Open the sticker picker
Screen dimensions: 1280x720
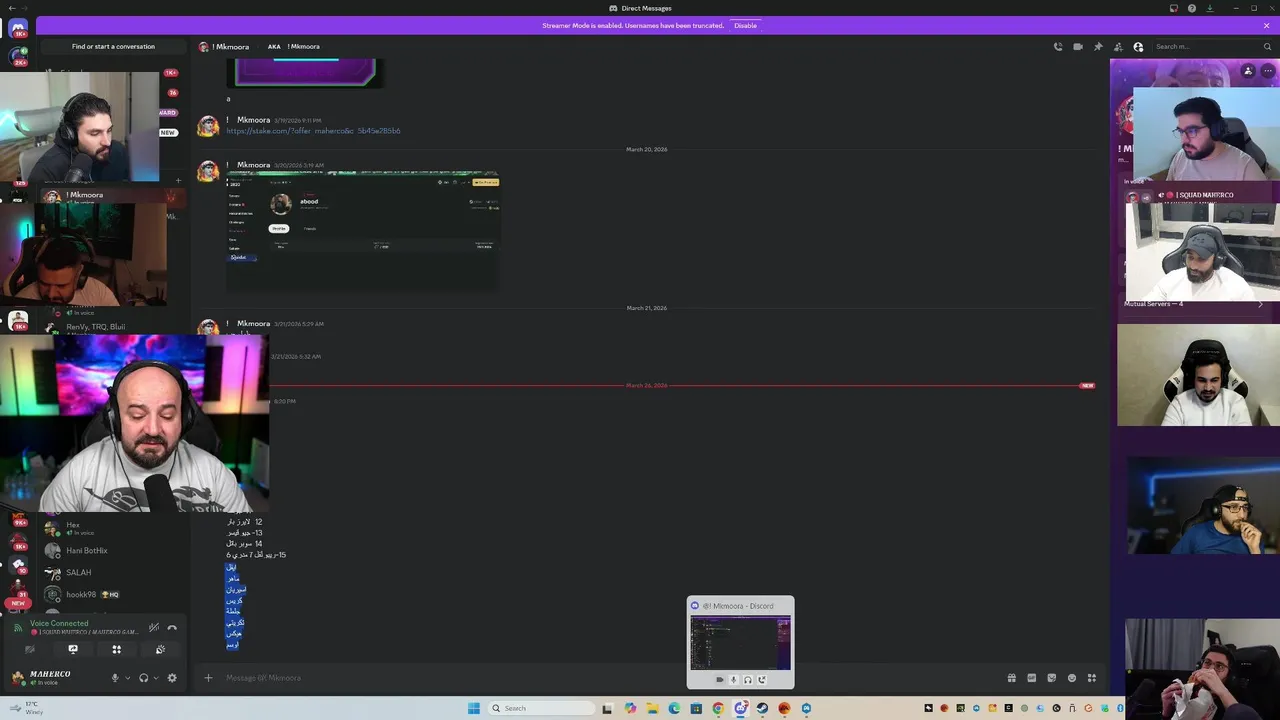(x=1052, y=678)
